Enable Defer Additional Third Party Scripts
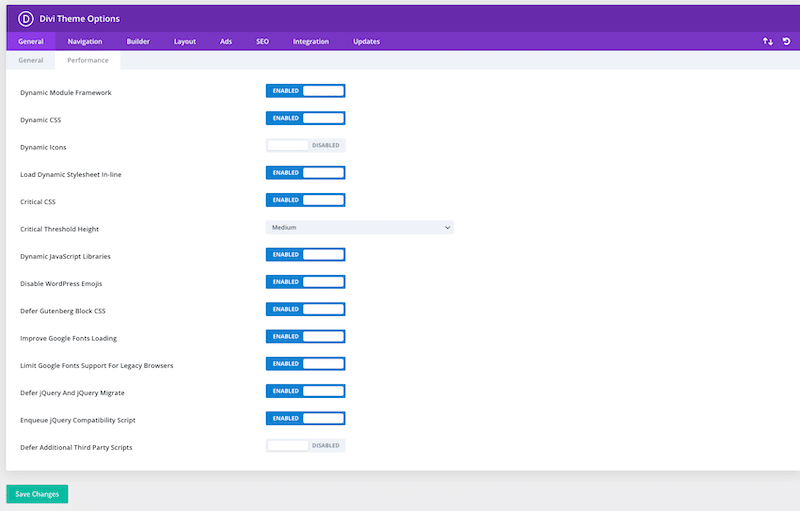This screenshot has height=511, width=800. click(305, 446)
